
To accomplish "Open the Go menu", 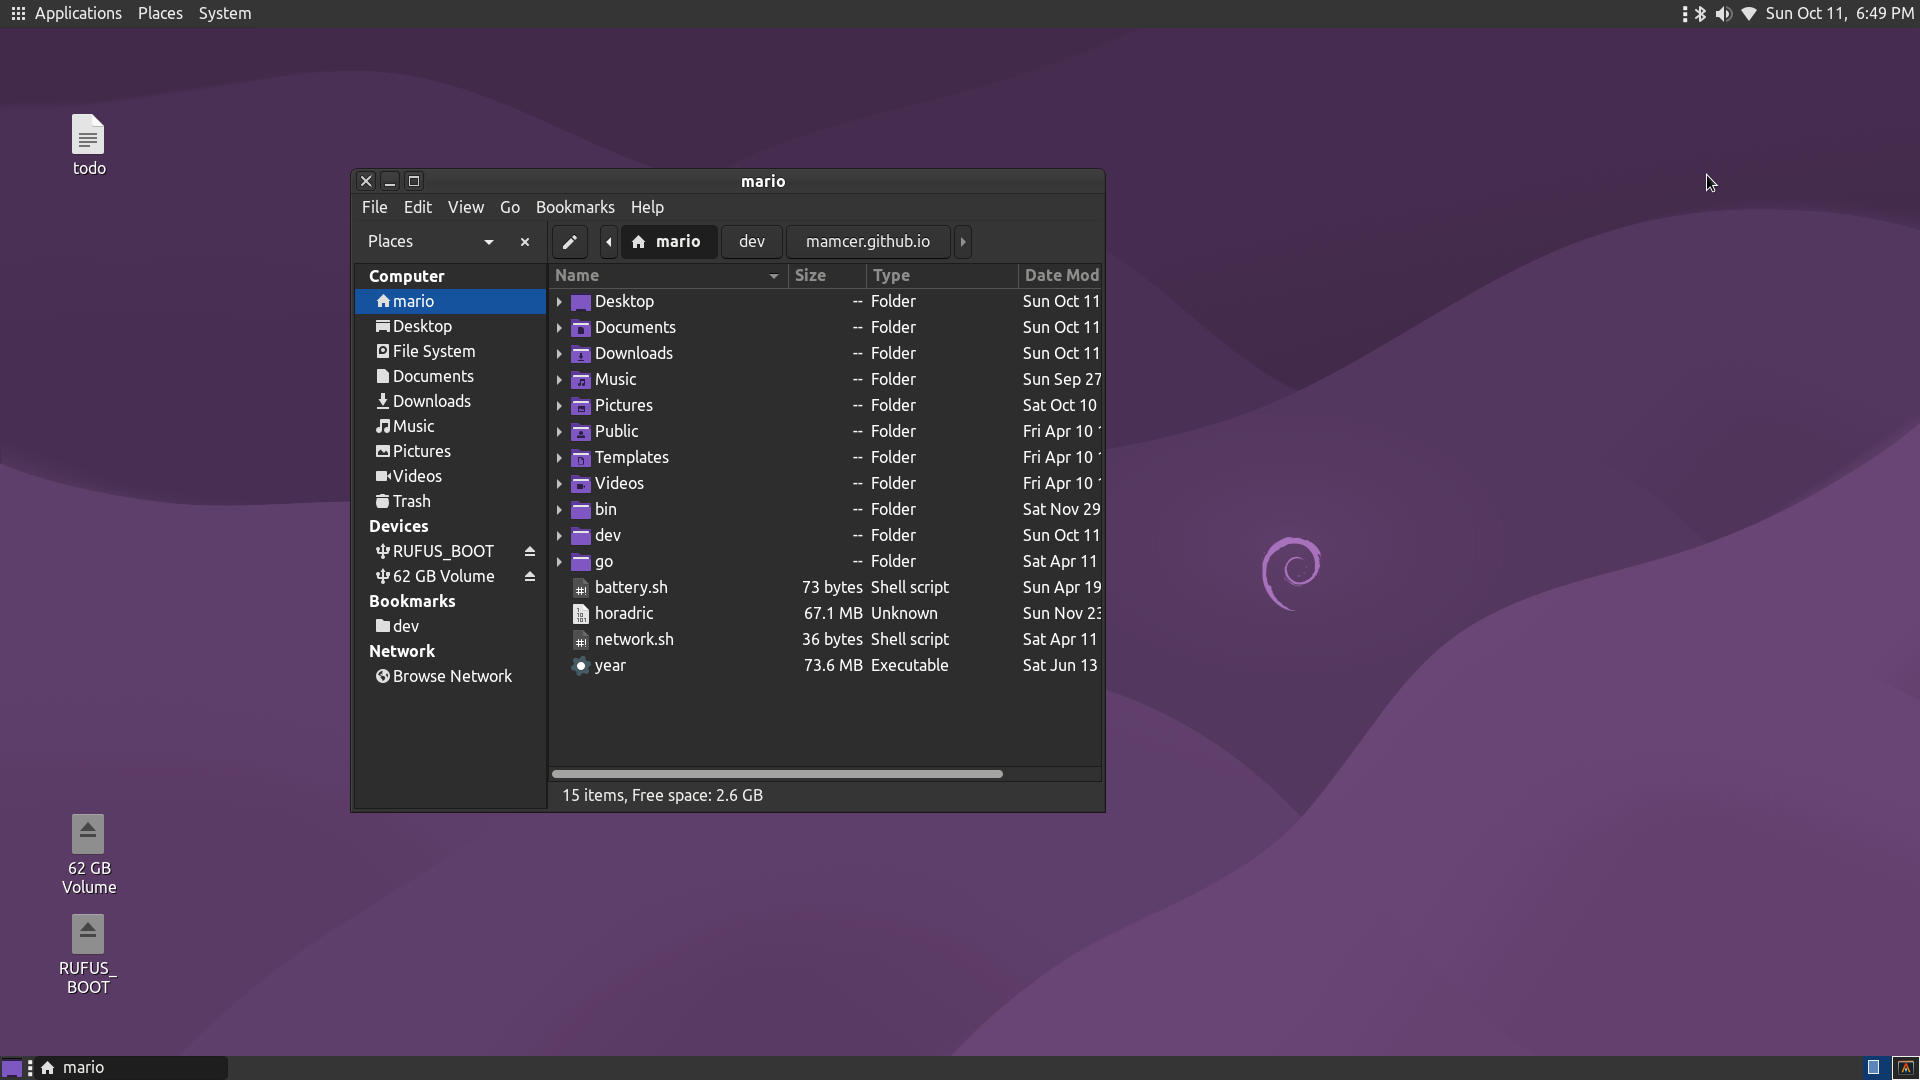I will click(510, 208).
